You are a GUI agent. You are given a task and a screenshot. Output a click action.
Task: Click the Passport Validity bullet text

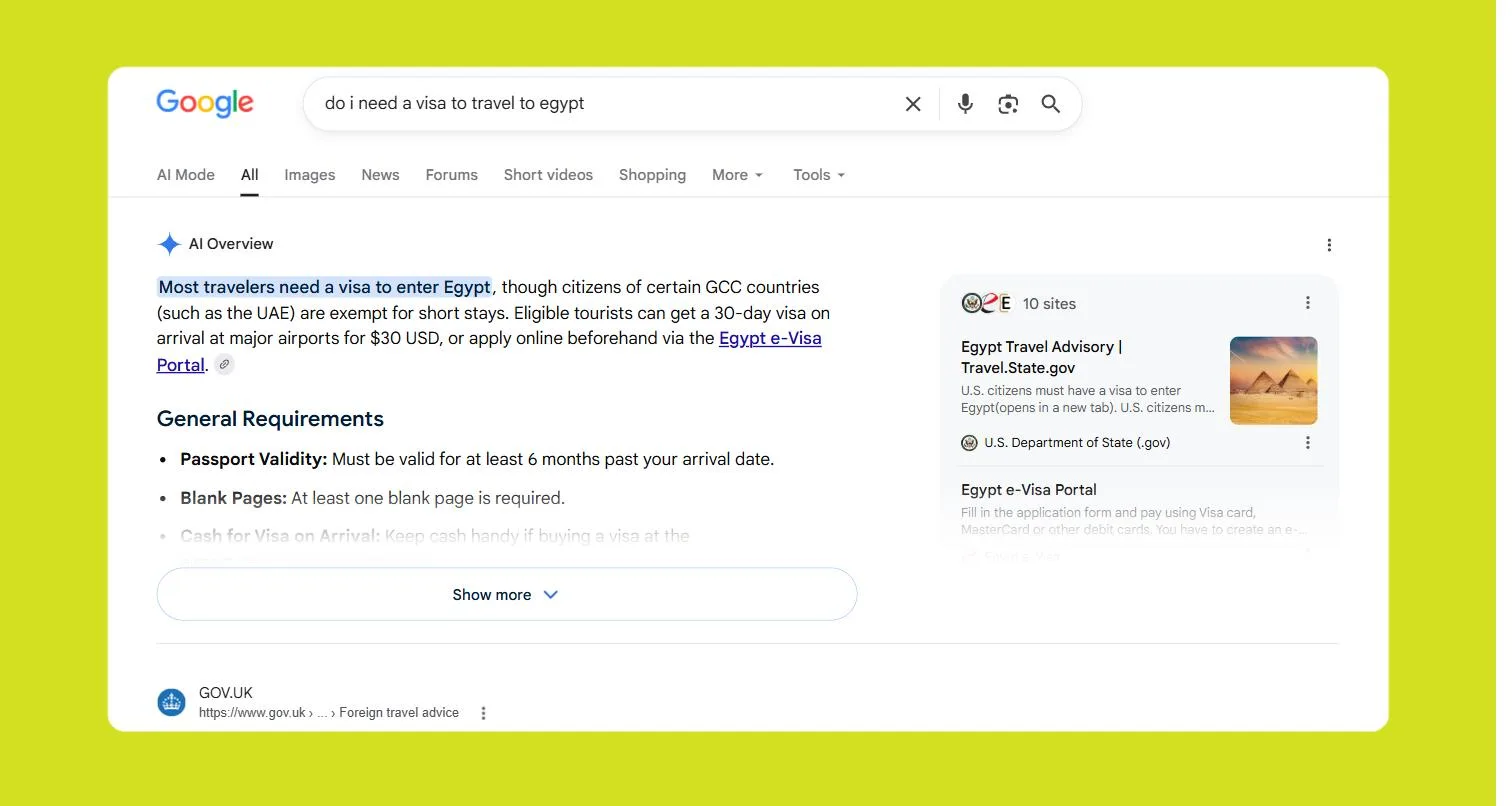[477, 460]
